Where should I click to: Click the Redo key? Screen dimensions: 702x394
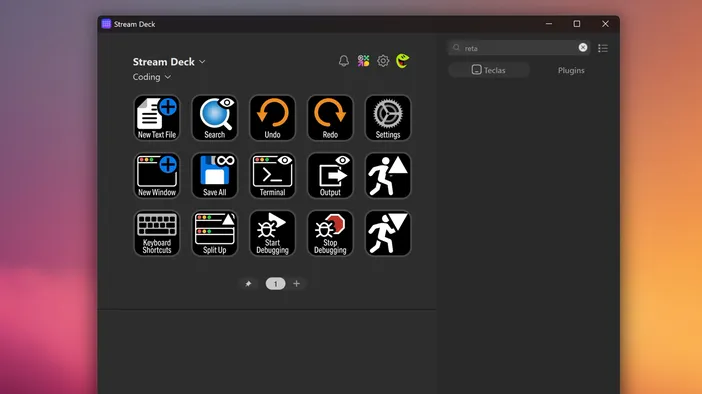click(330, 118)
